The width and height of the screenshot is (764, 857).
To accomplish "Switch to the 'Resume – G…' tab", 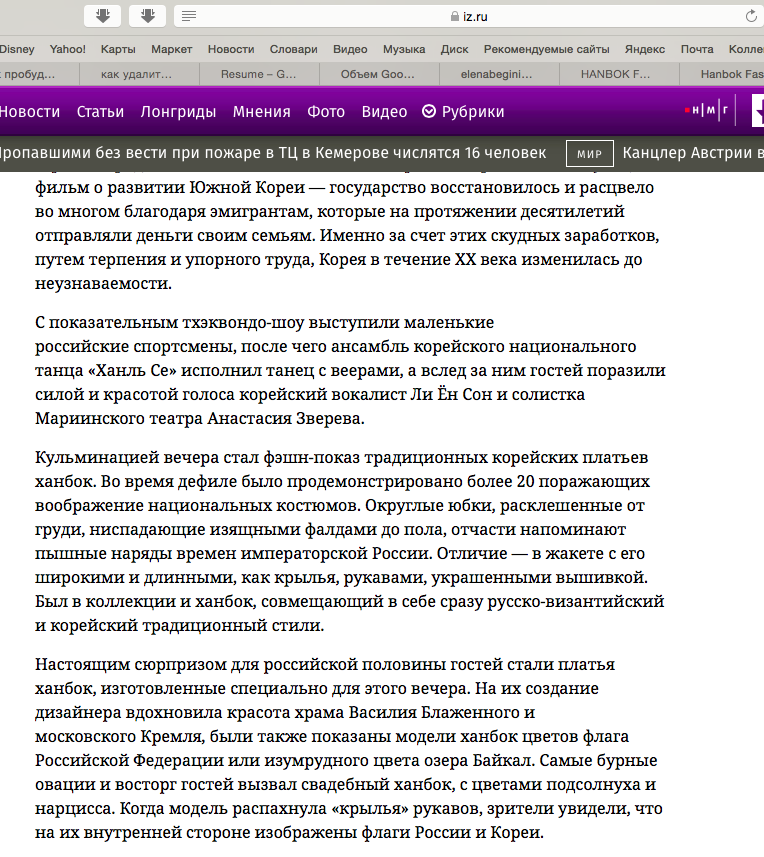I will [260, 74].
